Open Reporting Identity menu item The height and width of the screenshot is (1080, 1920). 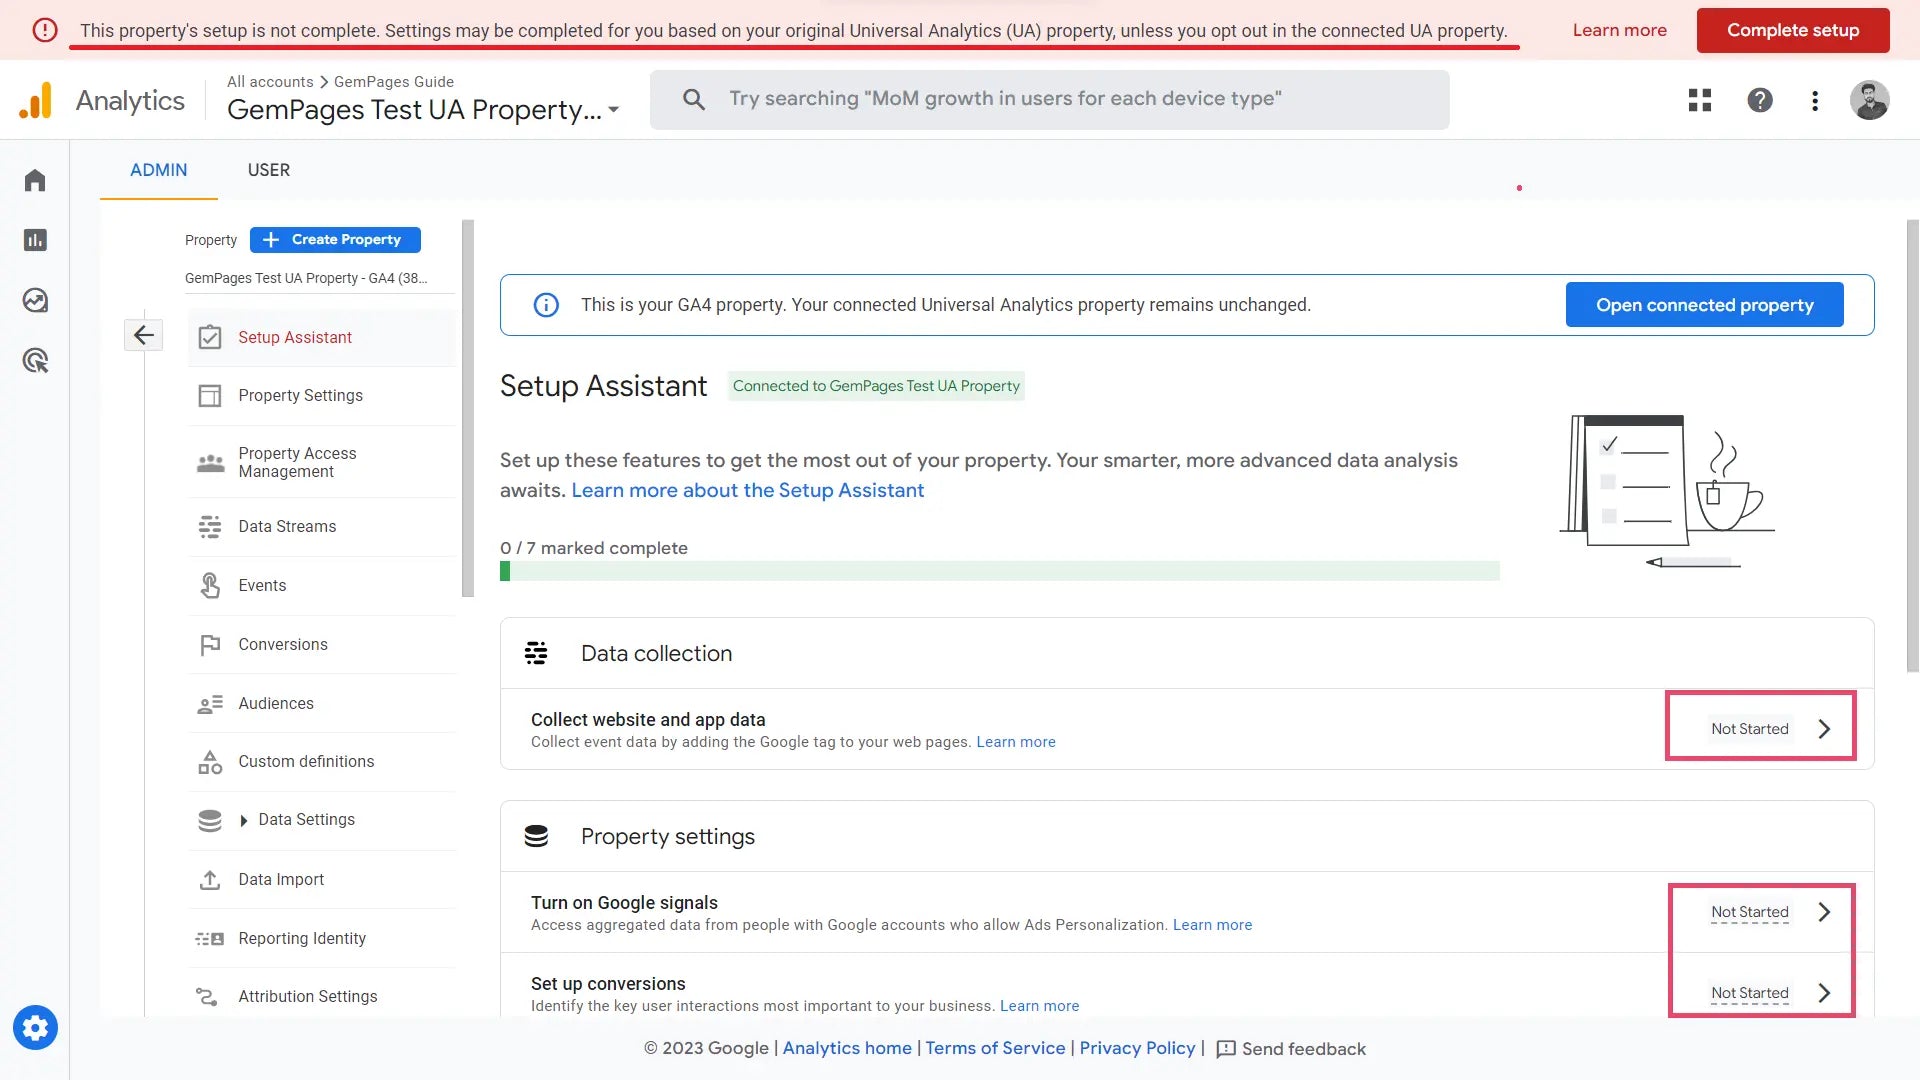pyautogui.click(x=321, y=939)
